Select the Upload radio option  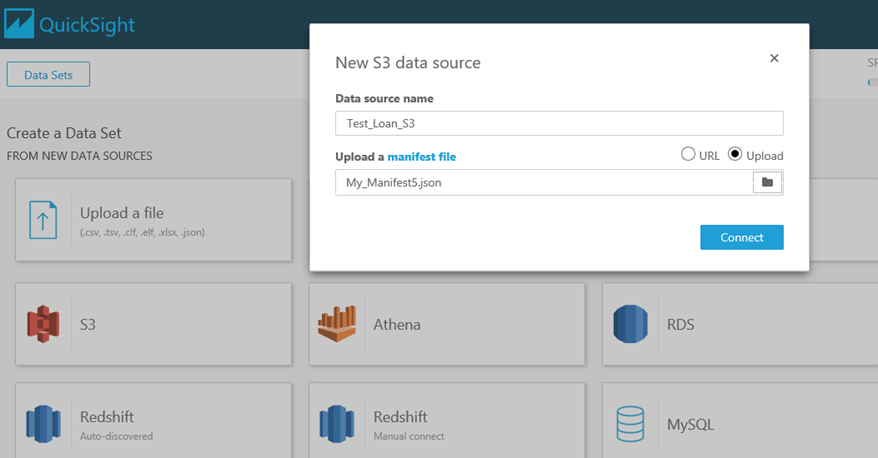coord(735,154)
